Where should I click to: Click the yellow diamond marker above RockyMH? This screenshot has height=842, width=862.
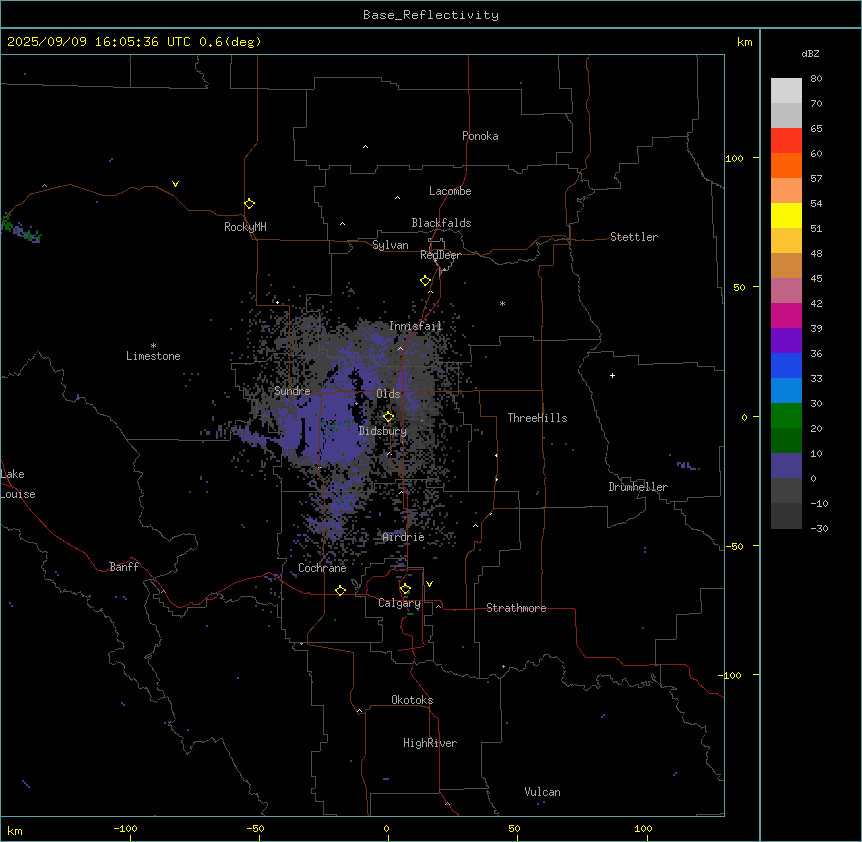250,204
